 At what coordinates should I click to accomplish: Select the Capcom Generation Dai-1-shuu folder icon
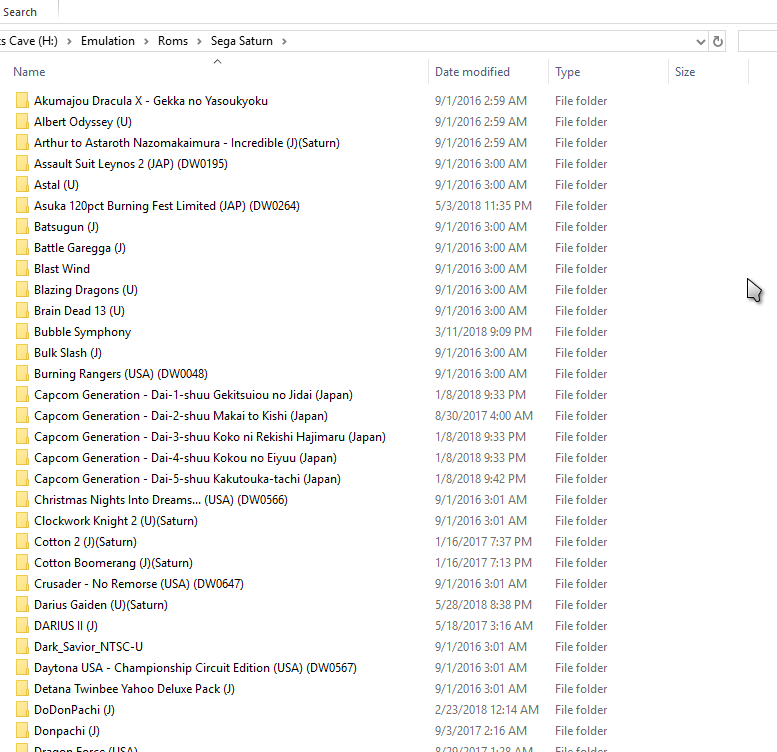pyautogui.click(x=22, y=395)
